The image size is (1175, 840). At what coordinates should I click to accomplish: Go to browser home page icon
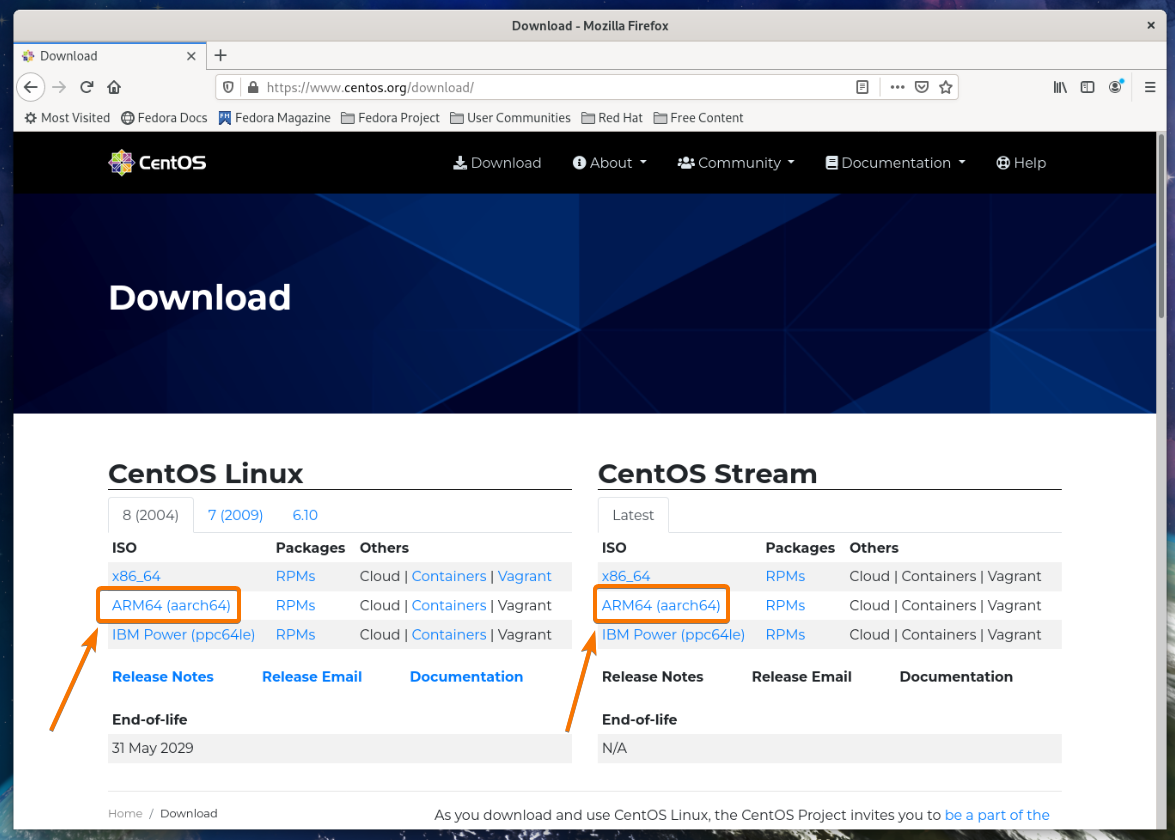114,87
